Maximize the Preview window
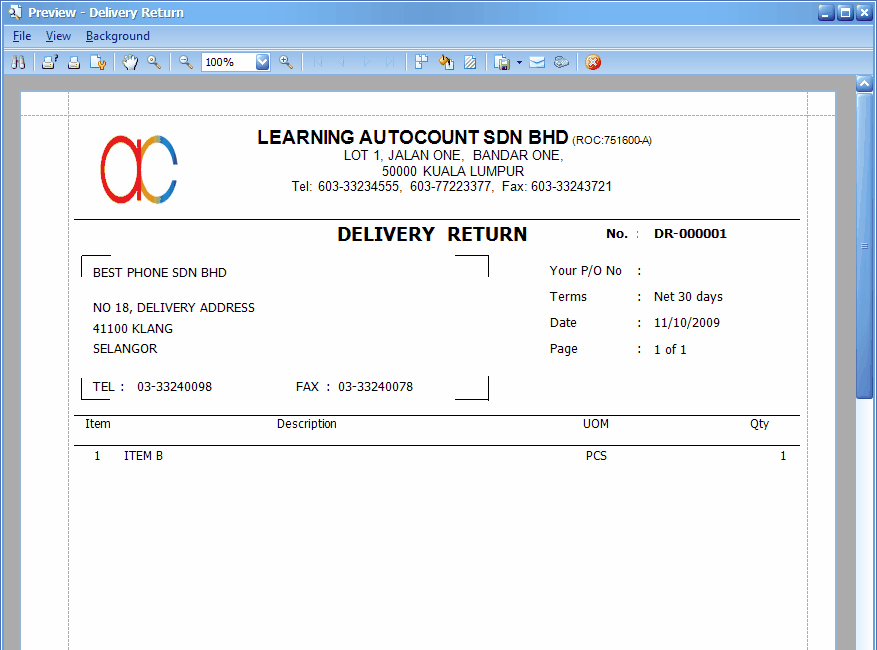Screen dimensions: 877x650 click(846, 12)
